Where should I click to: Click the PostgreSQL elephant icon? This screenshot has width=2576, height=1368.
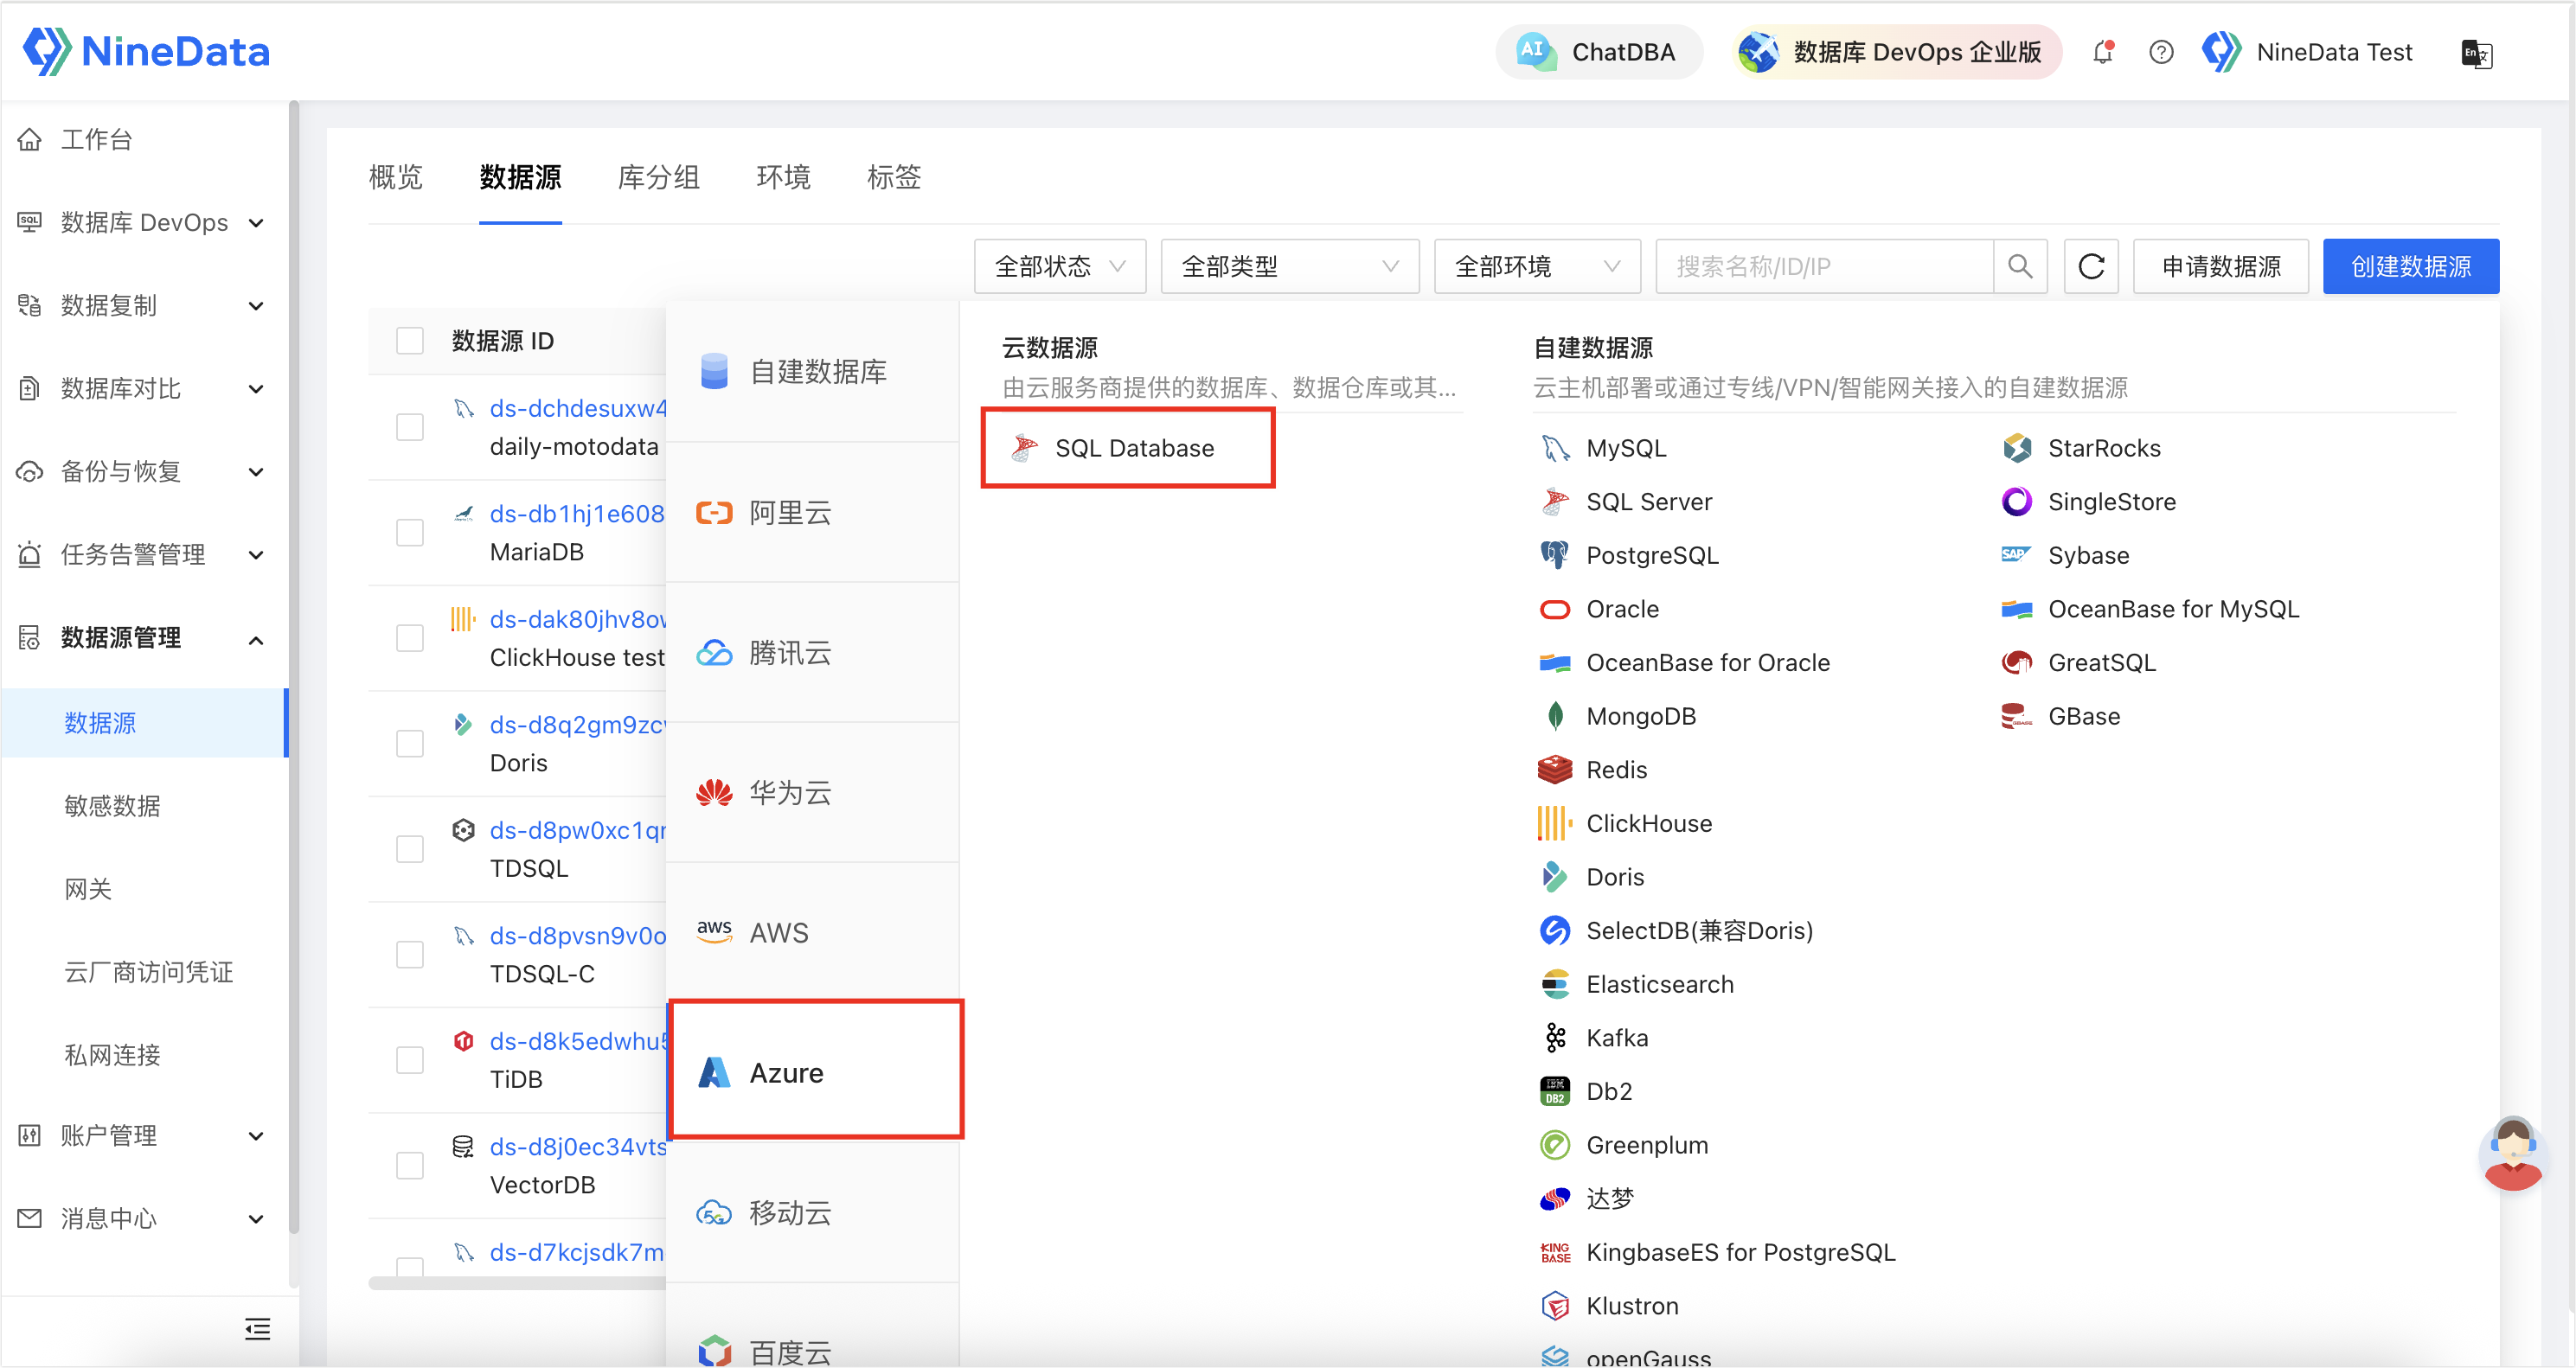[1554, 555]
